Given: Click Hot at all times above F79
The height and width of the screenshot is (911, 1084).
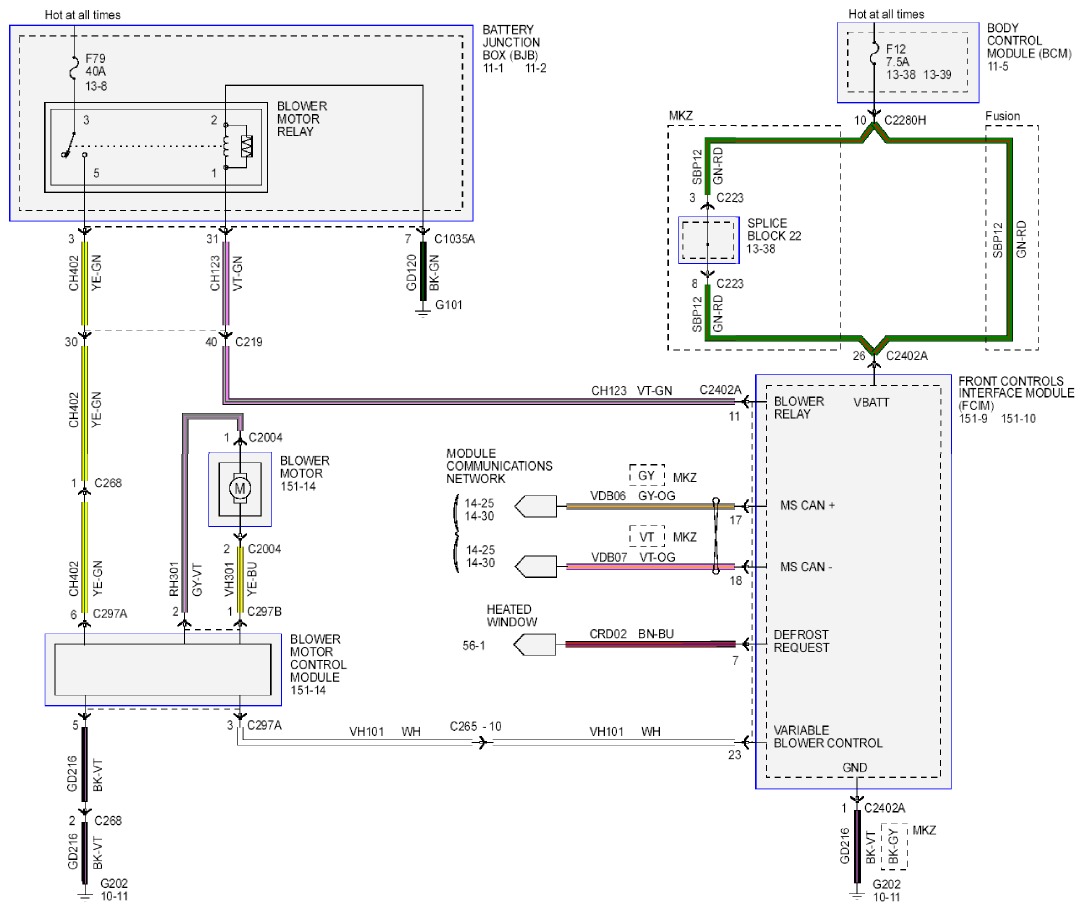Looking at the screenshot, I should [x=82, y=15].
